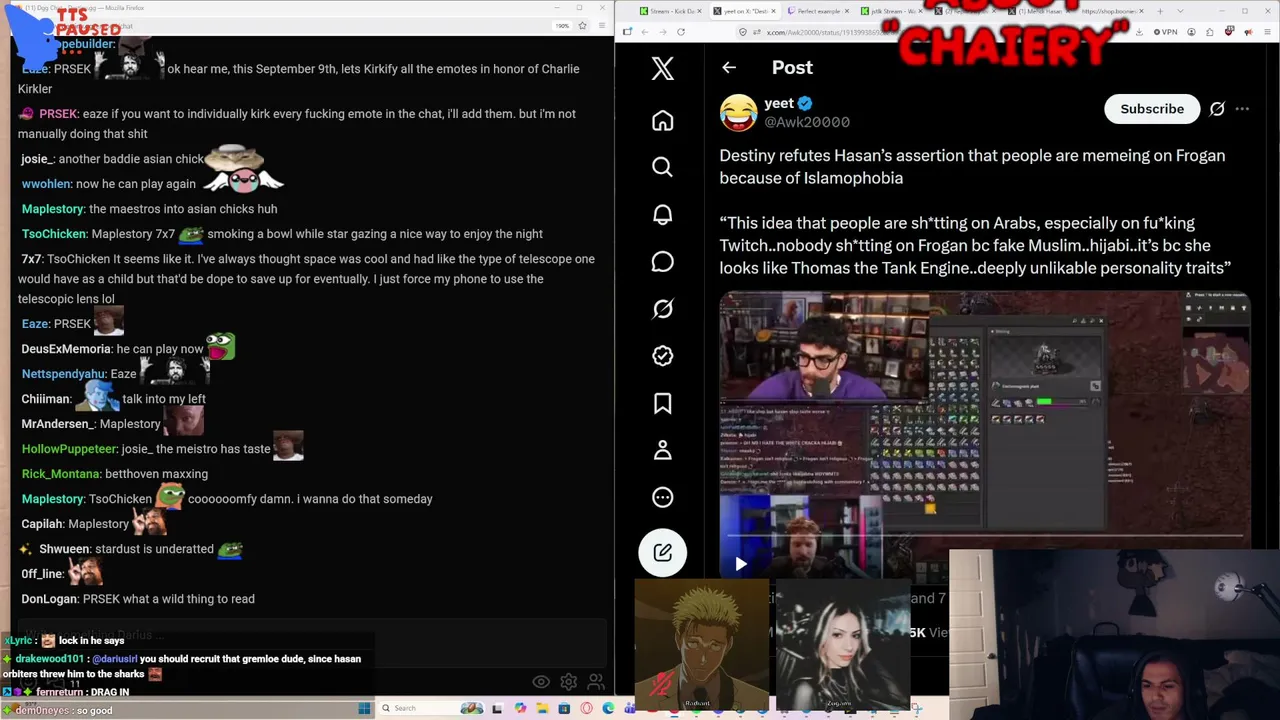Viewport: 1280px width, 720px height.
Task: Open Bookmarks in X sidebar
Action: click(662, 403)
